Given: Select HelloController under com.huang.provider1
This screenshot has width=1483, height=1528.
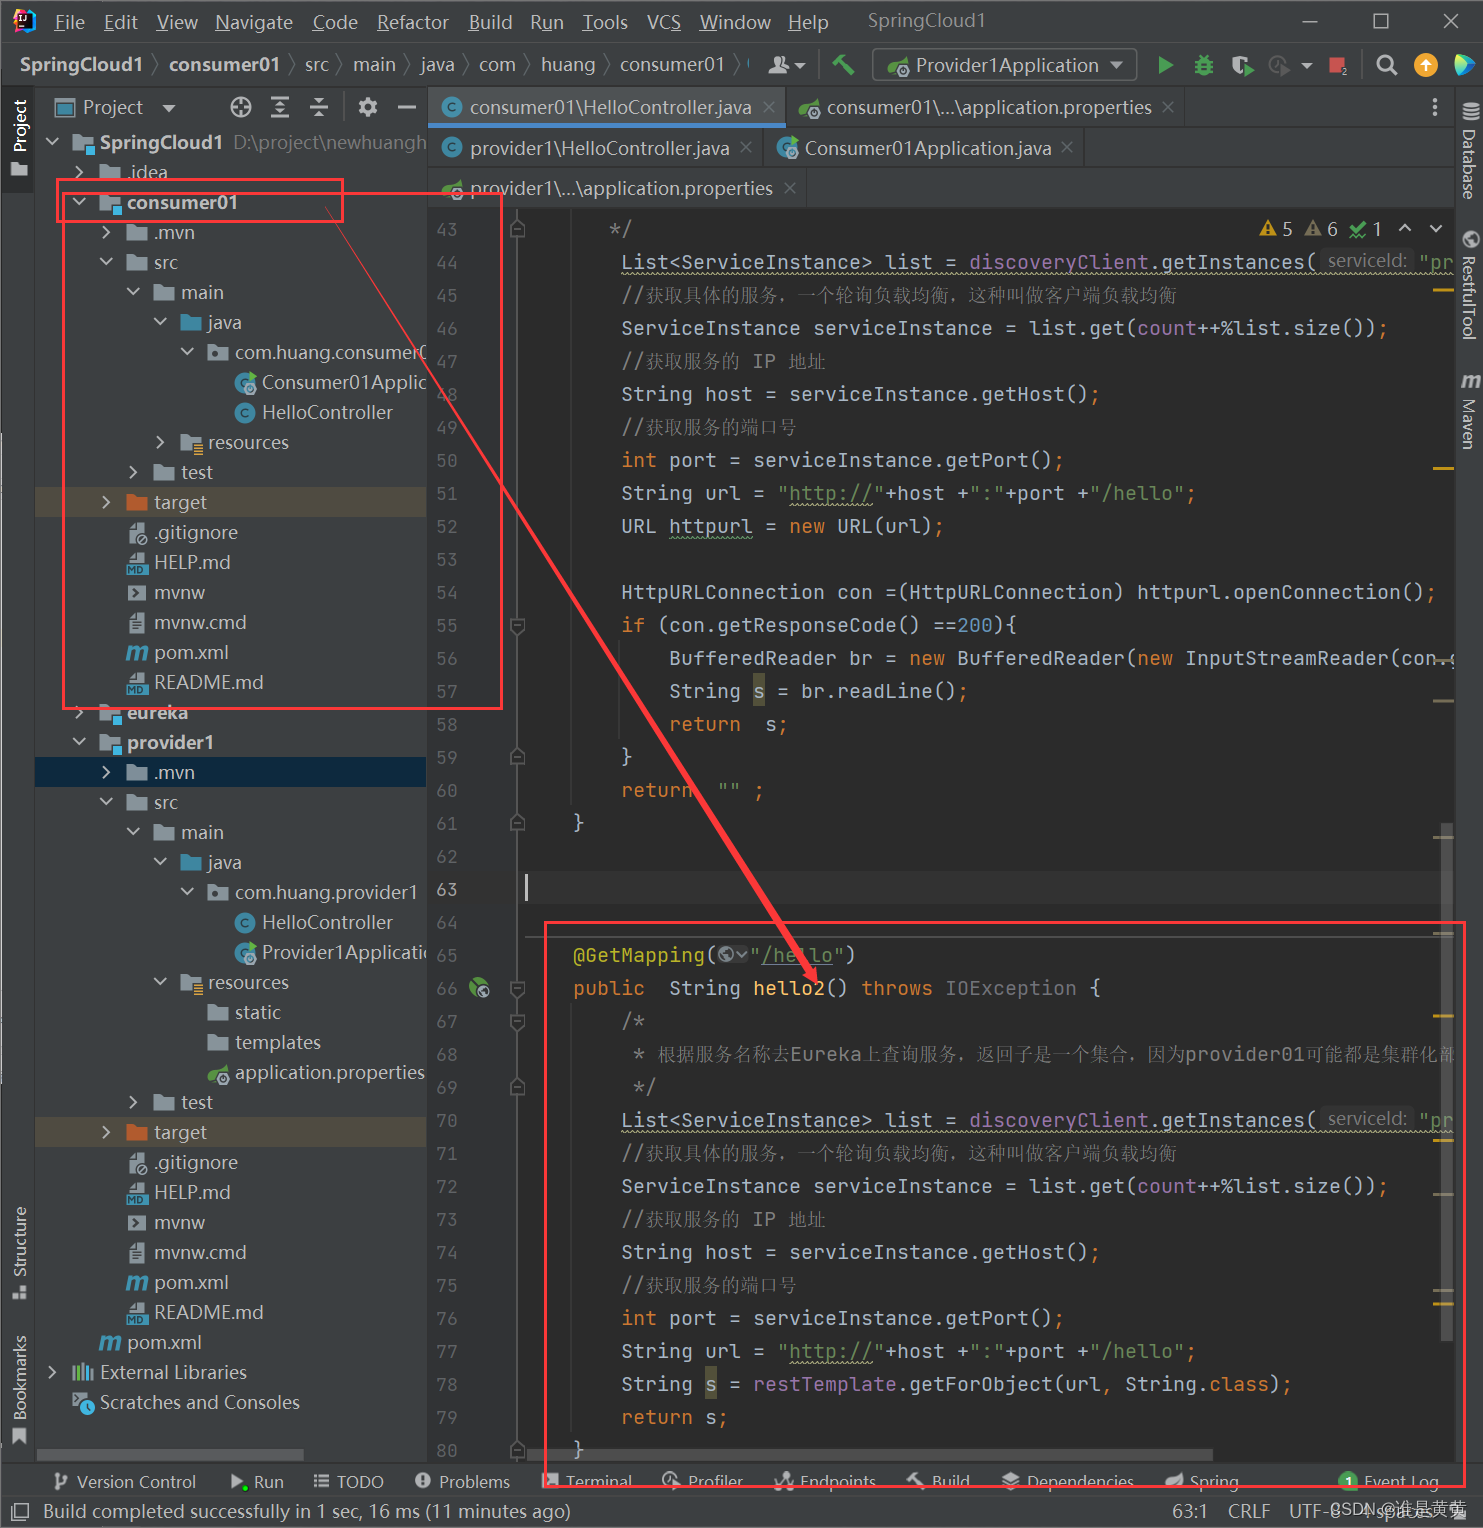Looking at the screenshot, I should click(327, 922).
